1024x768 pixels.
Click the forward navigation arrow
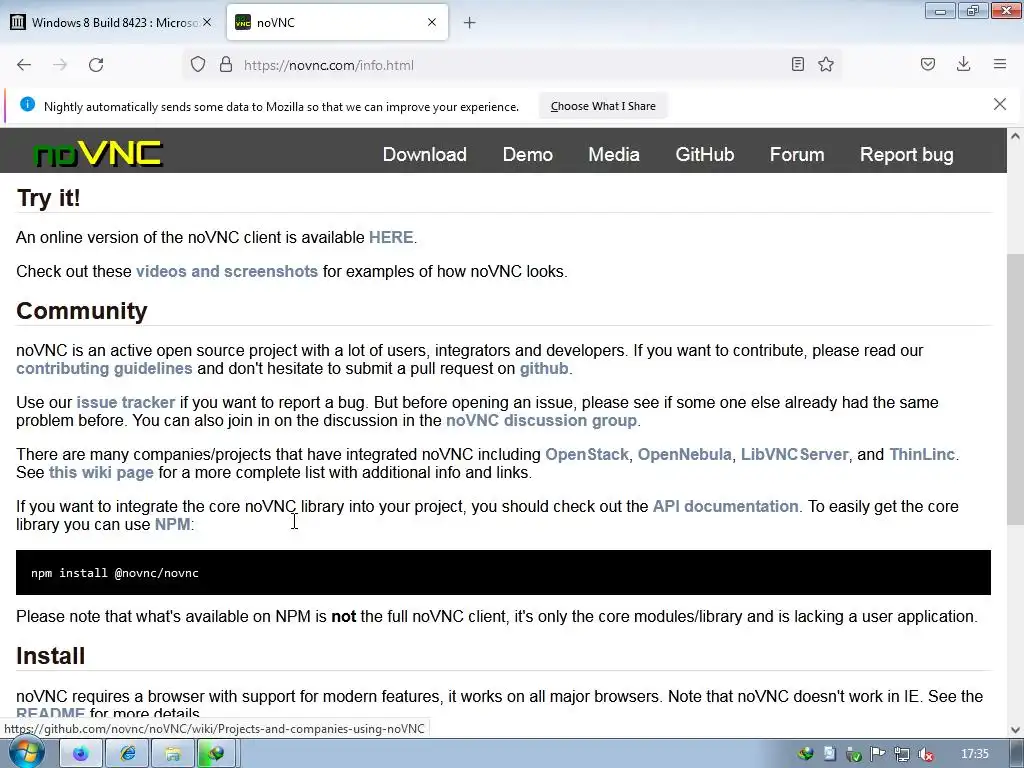[x=60, y=65]
